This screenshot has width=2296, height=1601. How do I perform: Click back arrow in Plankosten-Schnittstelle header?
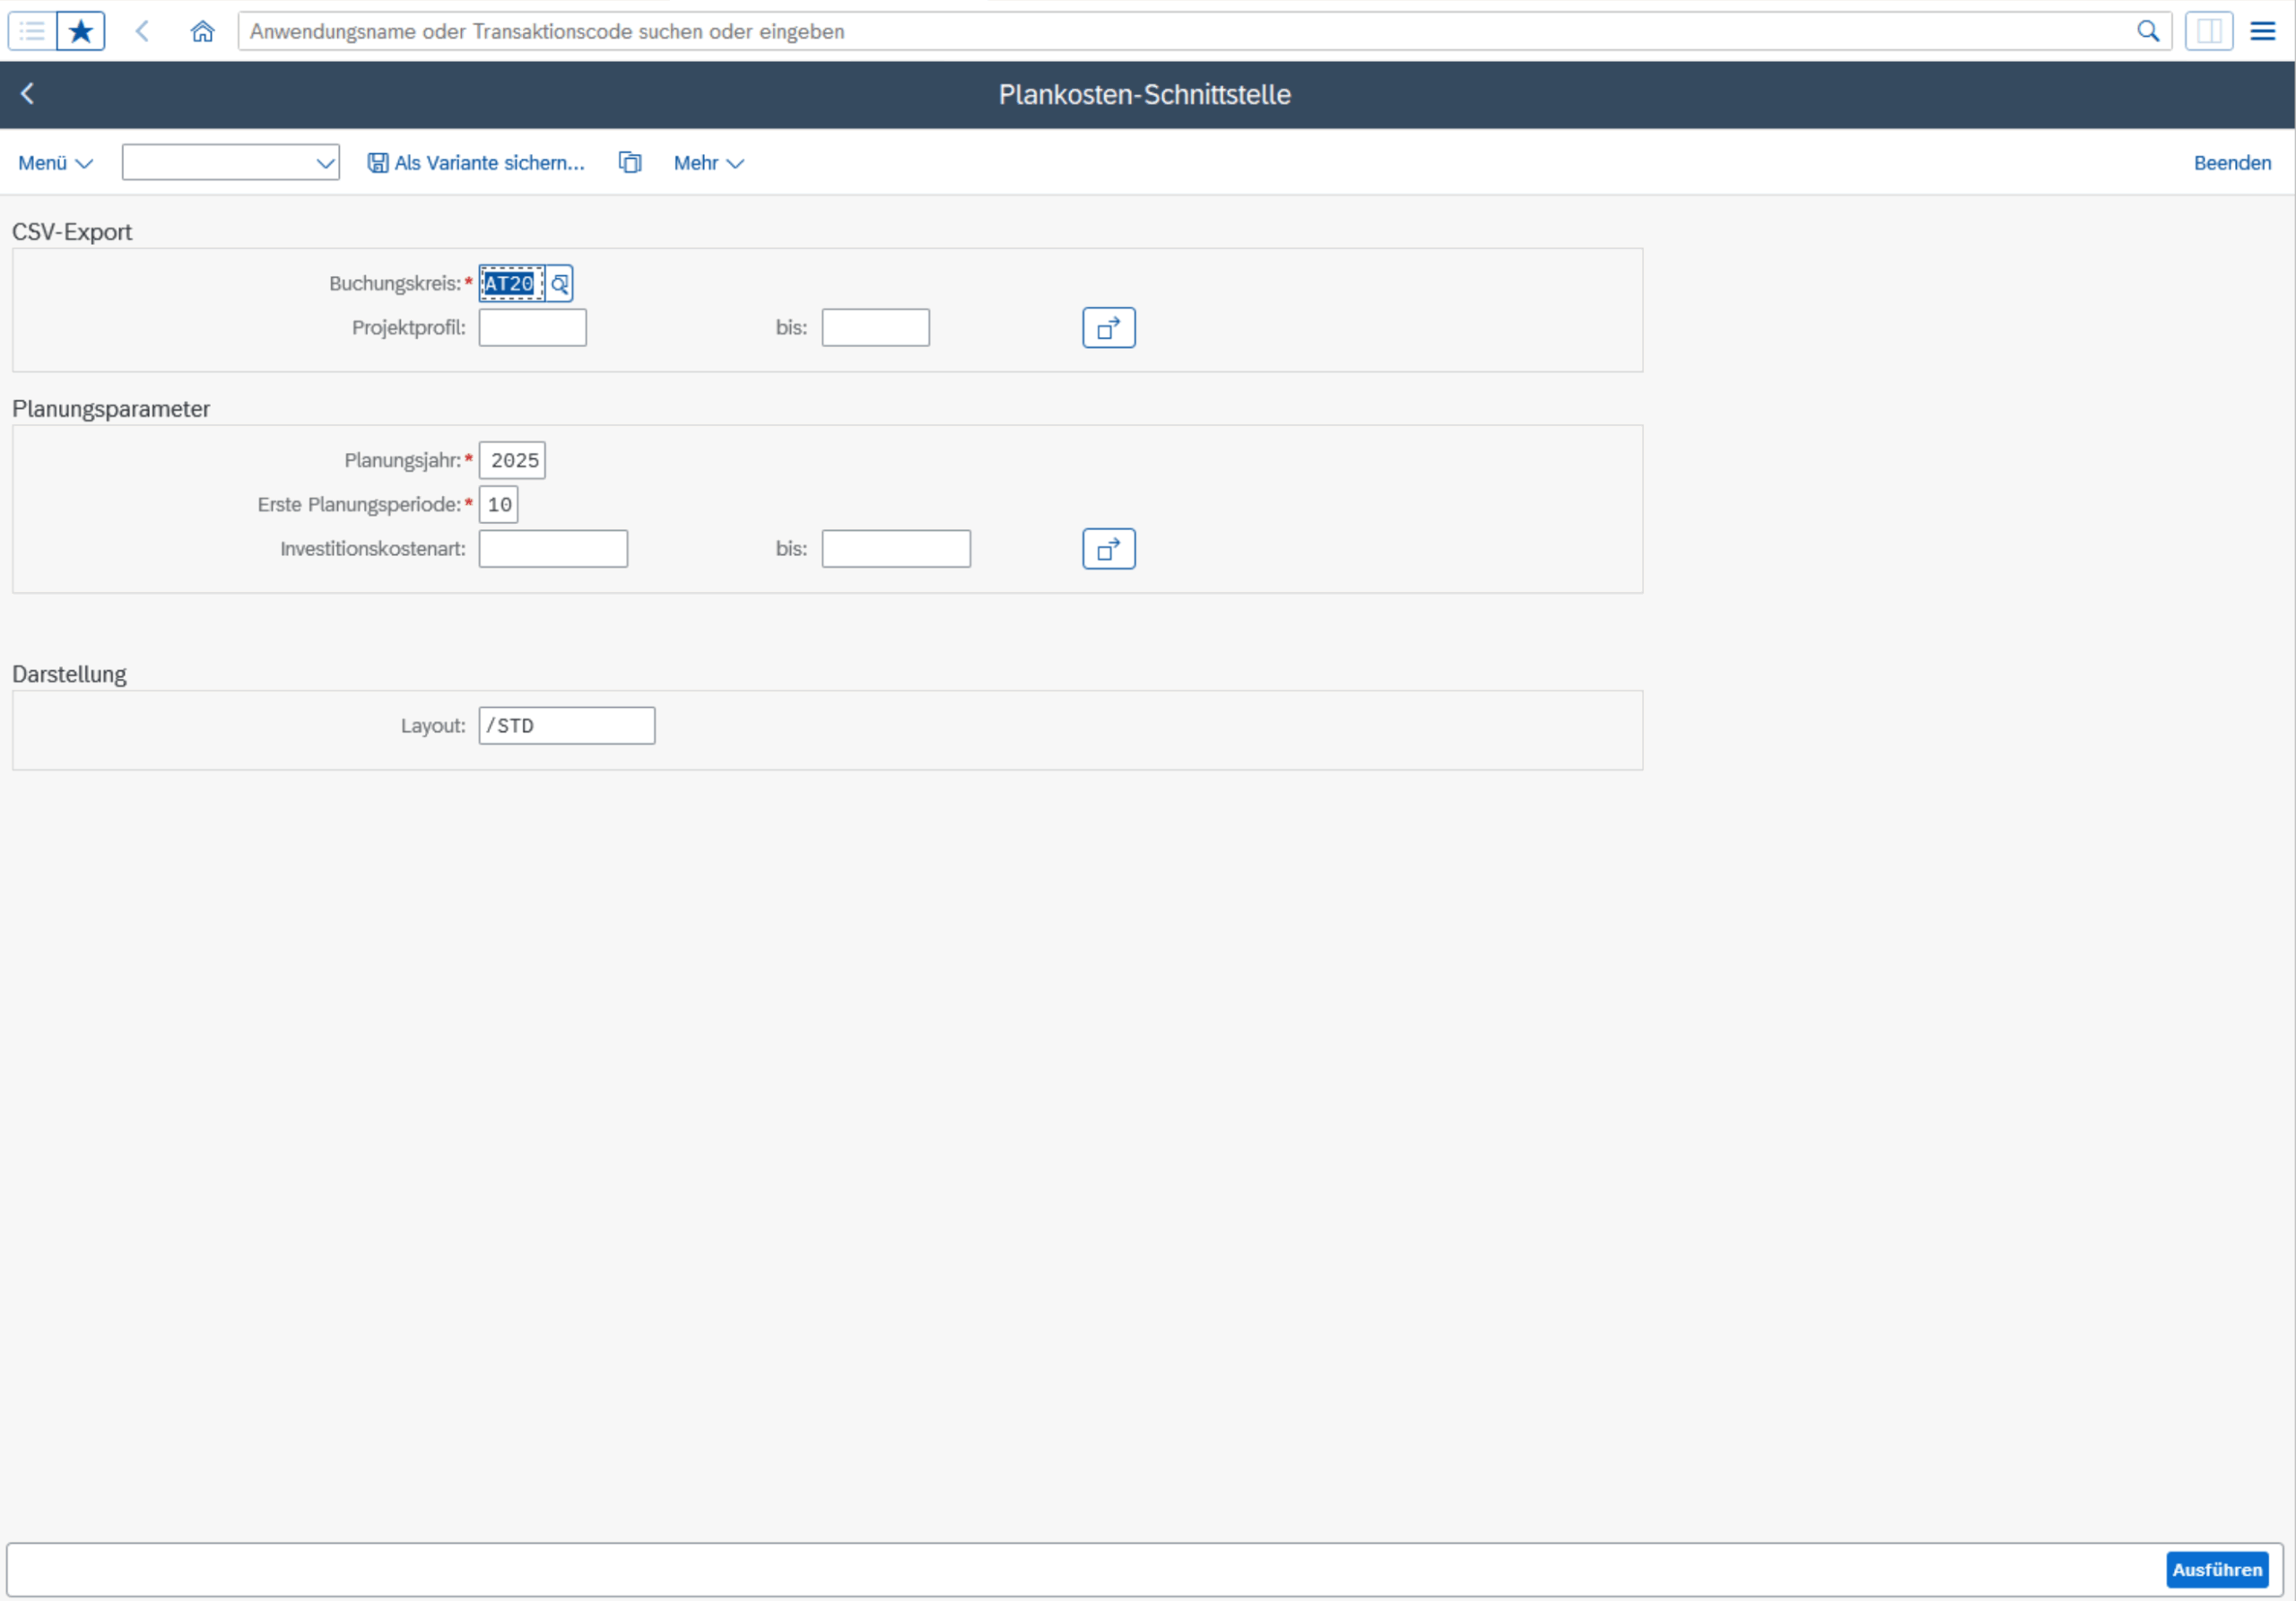[x=28, y=94]
